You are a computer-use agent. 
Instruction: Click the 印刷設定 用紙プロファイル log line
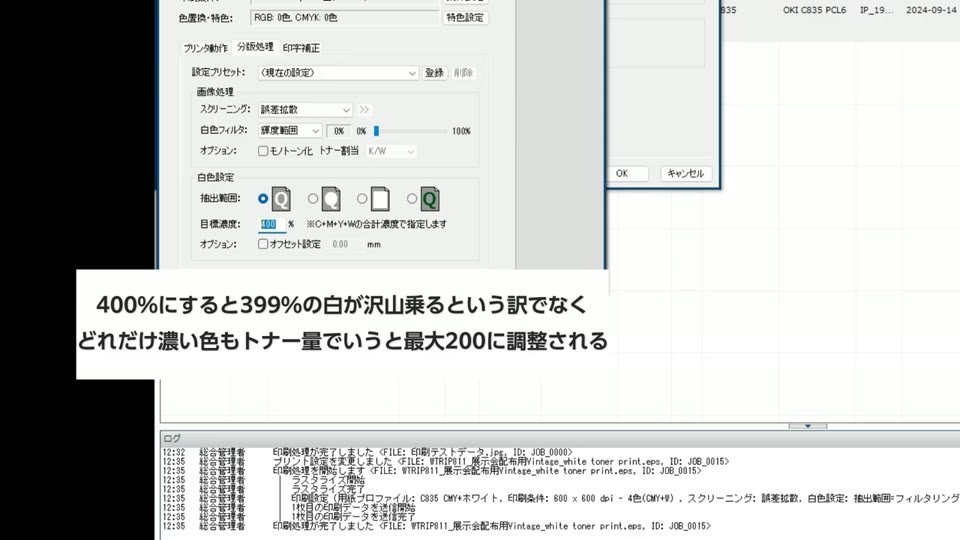[624, 498]
